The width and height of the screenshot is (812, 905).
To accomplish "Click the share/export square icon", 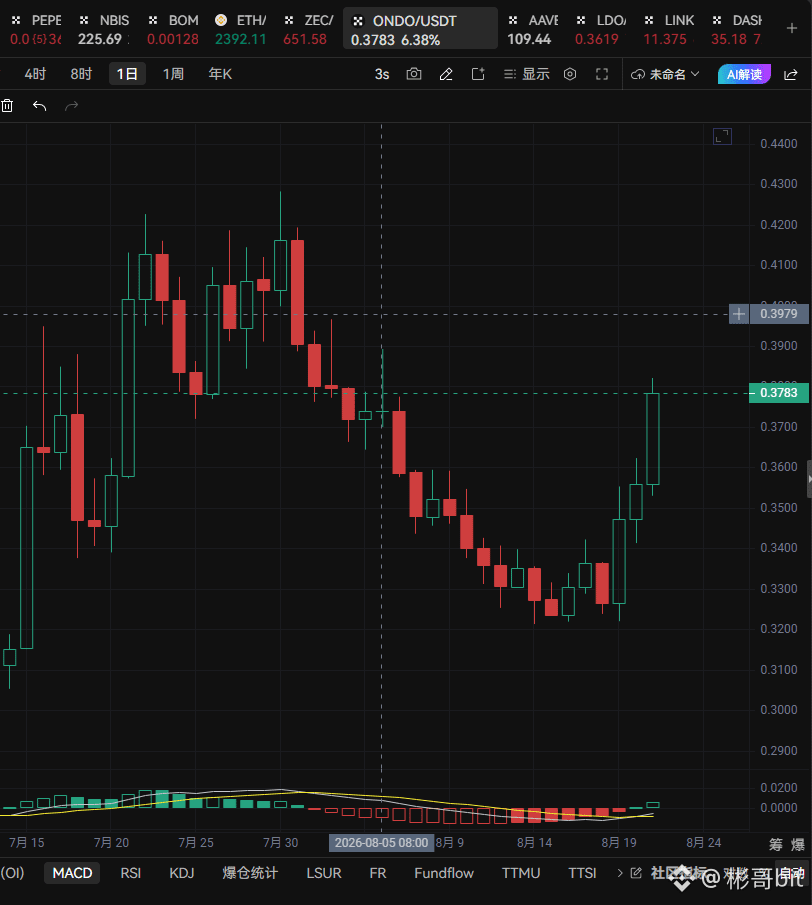I will click(x=478, y=74).
